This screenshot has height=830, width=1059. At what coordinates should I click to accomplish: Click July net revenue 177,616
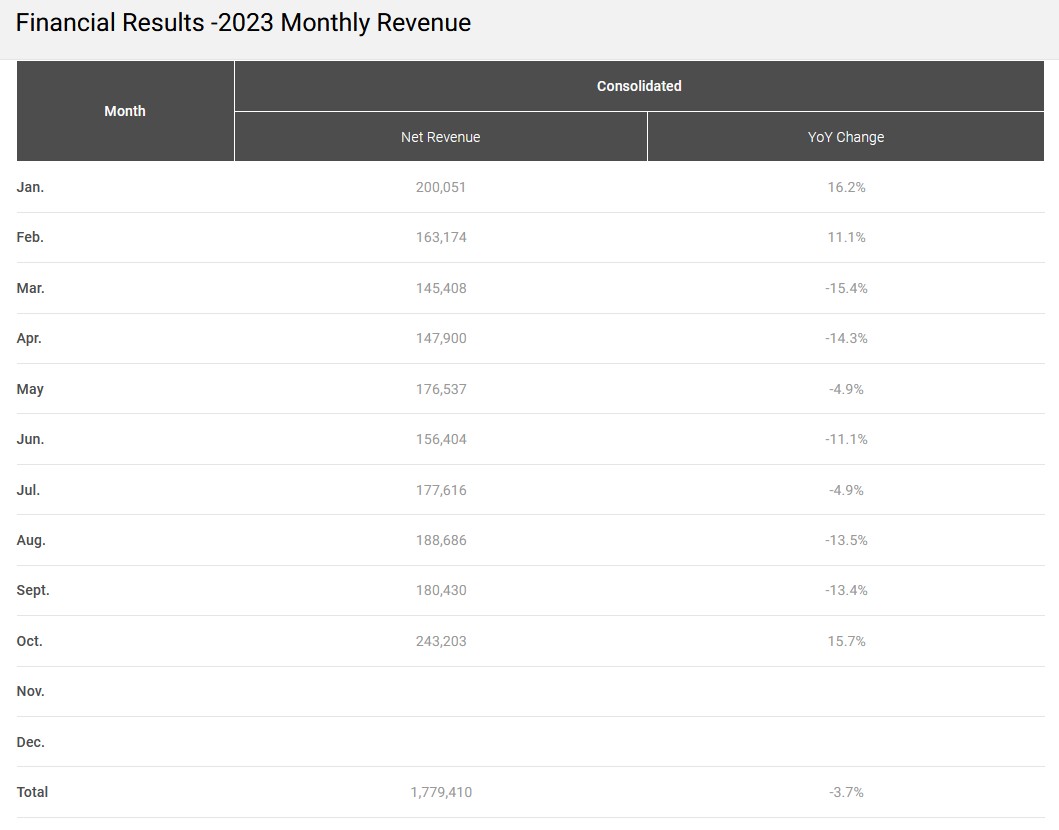pos(441,490)
